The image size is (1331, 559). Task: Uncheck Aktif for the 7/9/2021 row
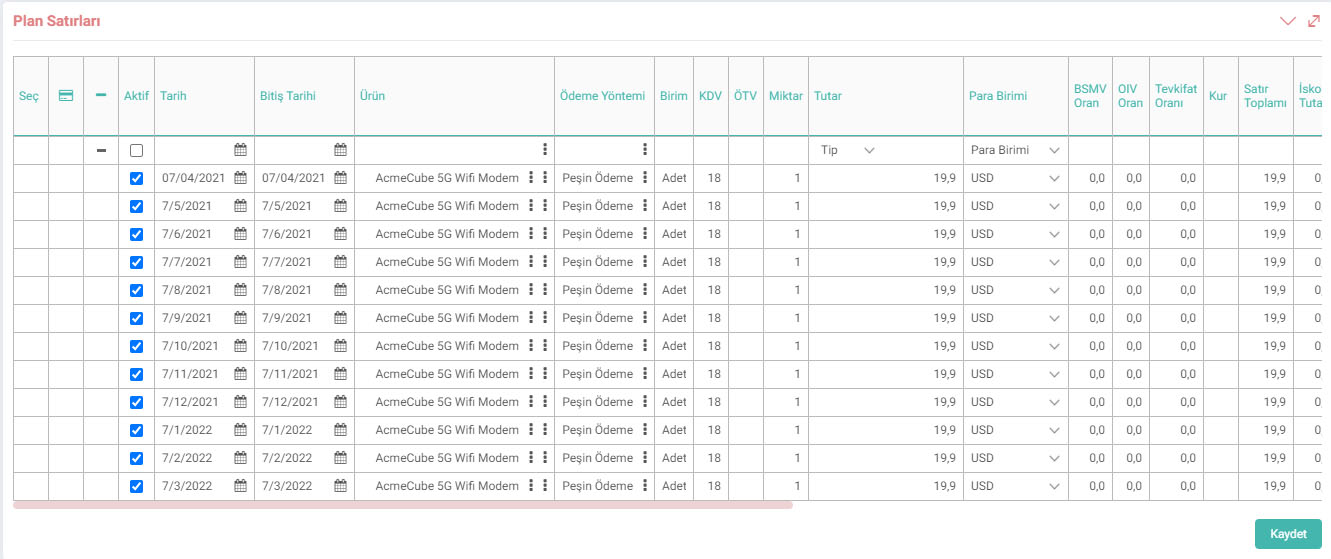[x=136, y=318]
